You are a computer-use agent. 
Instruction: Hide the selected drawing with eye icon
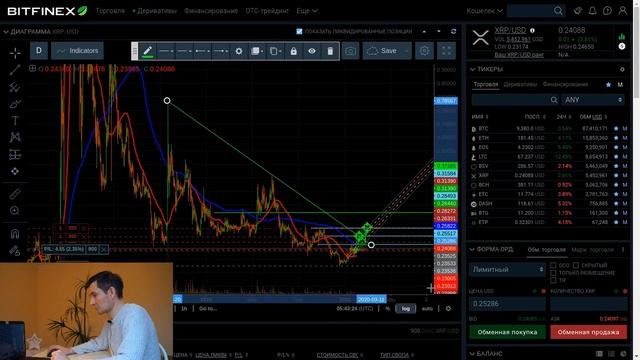tap(312, 51)
